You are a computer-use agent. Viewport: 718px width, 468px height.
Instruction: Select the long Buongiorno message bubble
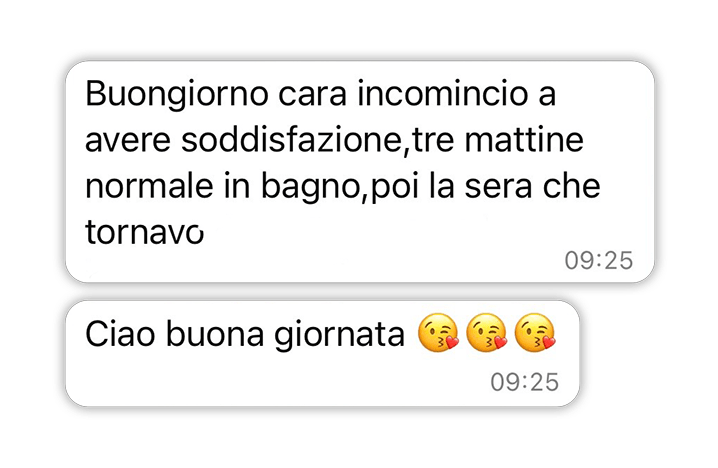360,172
